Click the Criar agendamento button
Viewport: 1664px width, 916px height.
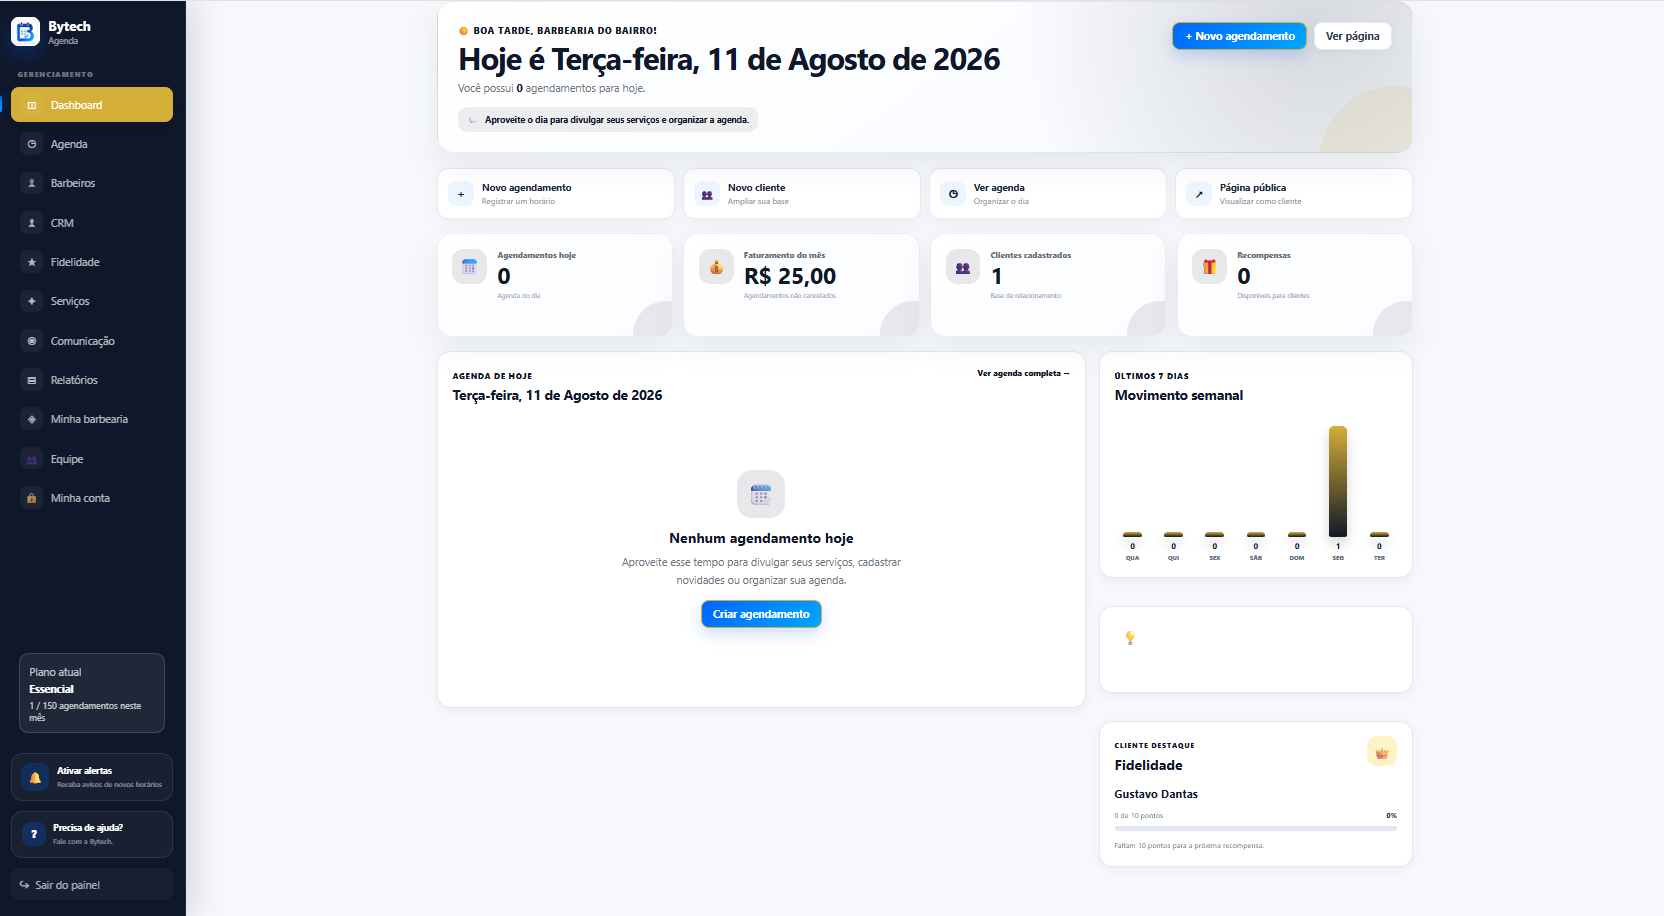tap(761, 614)
